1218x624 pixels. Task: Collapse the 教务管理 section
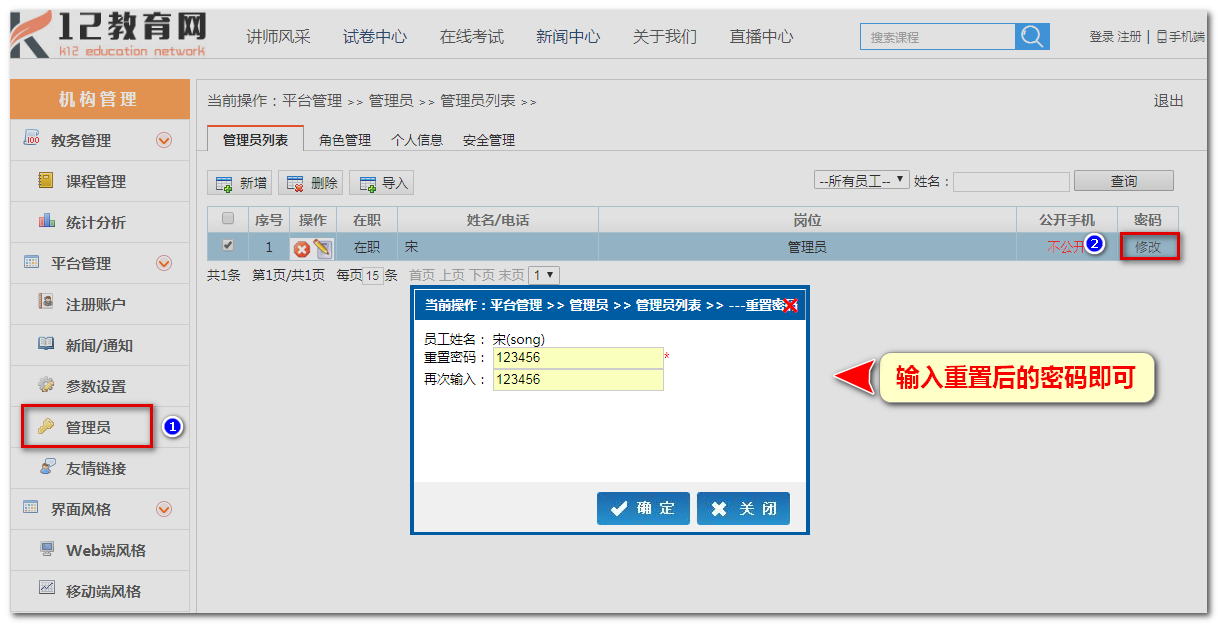pos(164,141)
